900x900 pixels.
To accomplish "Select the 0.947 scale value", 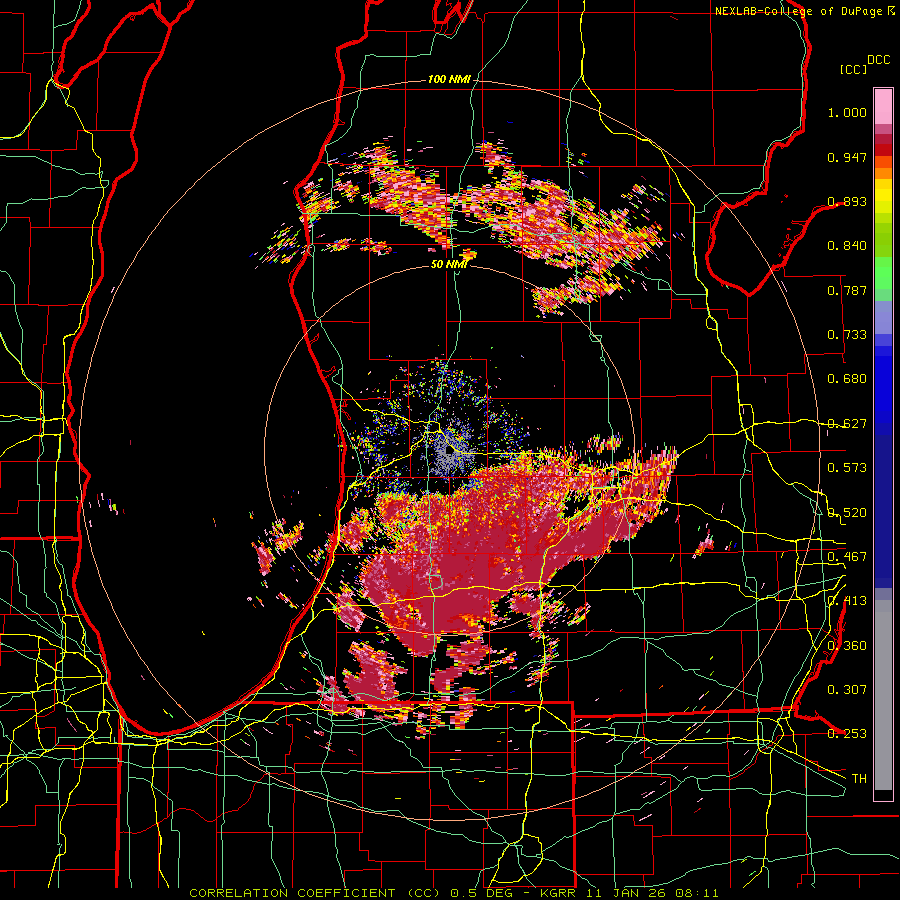I will [847, 157].
